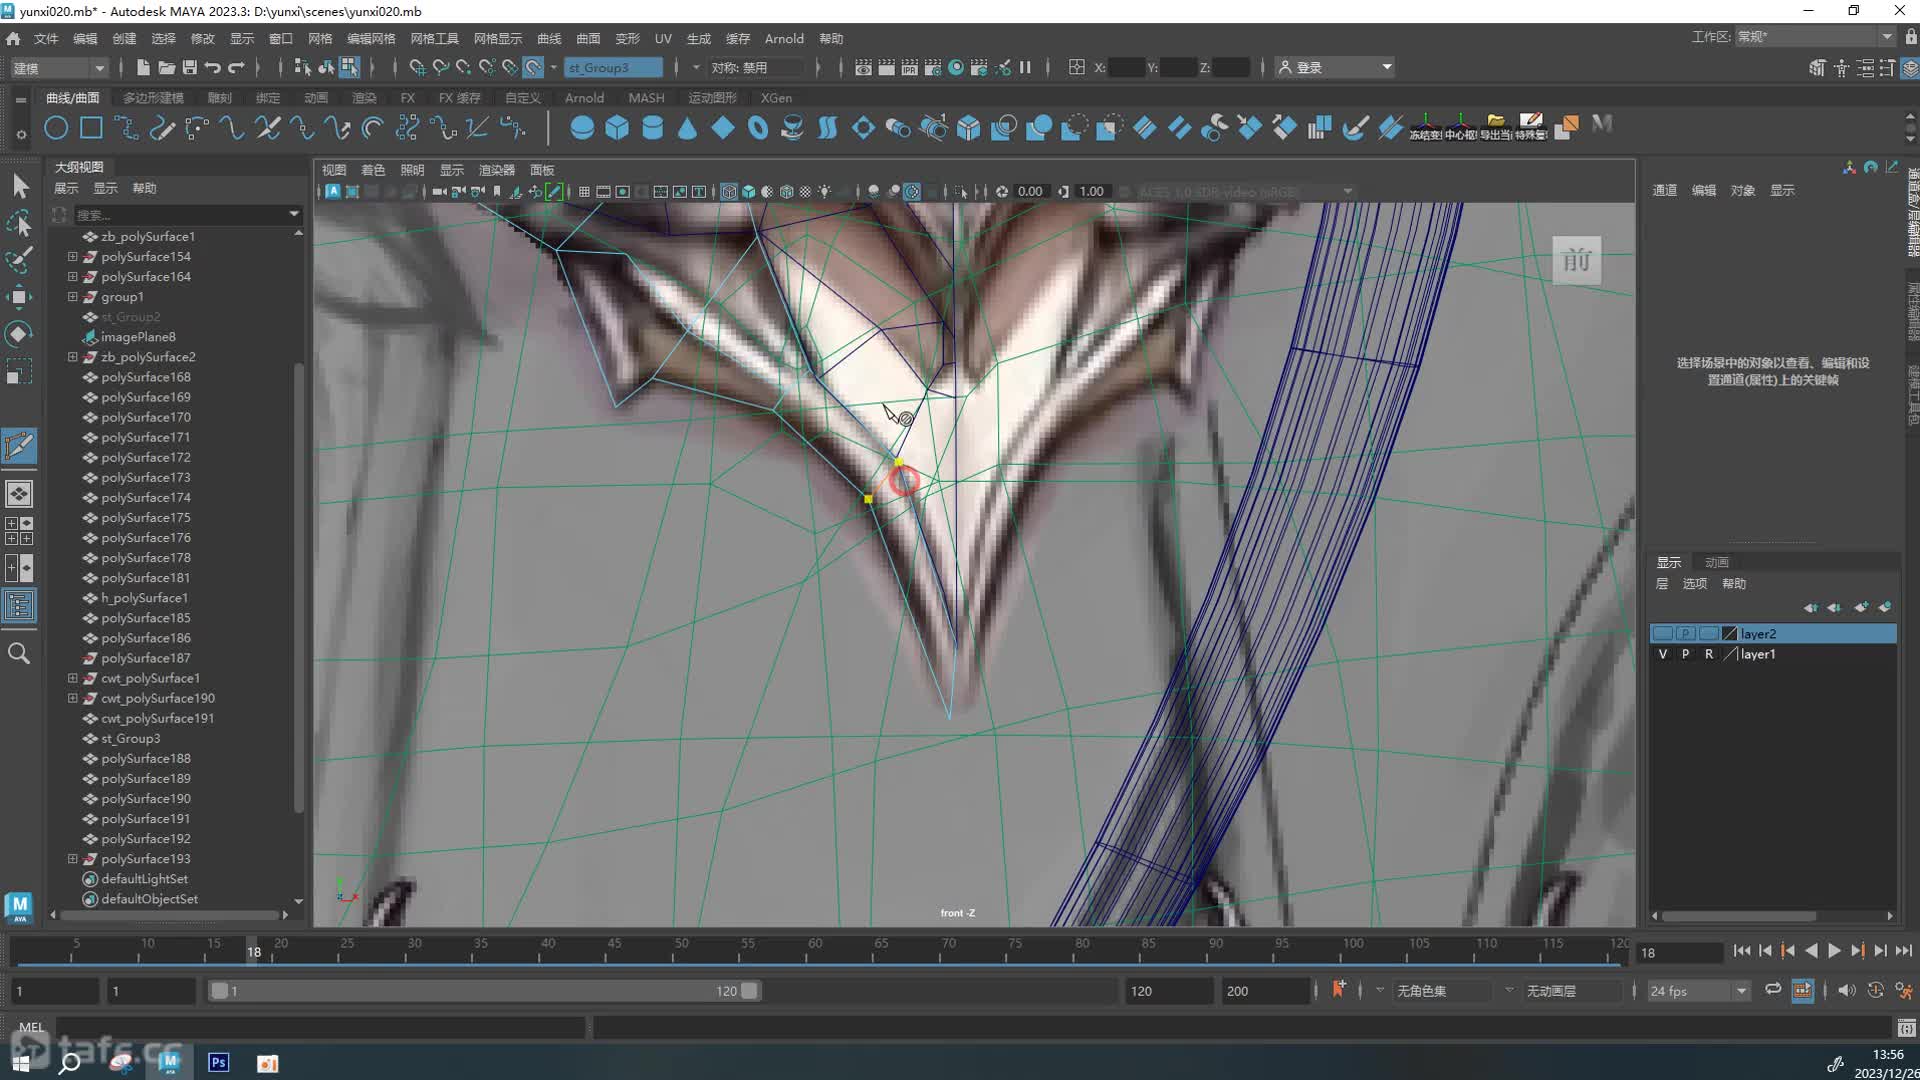The height and width of the screenshot is (1080, 1920).
Task: Toggle the loop playback icon
Action: (x=1773, y=990)
